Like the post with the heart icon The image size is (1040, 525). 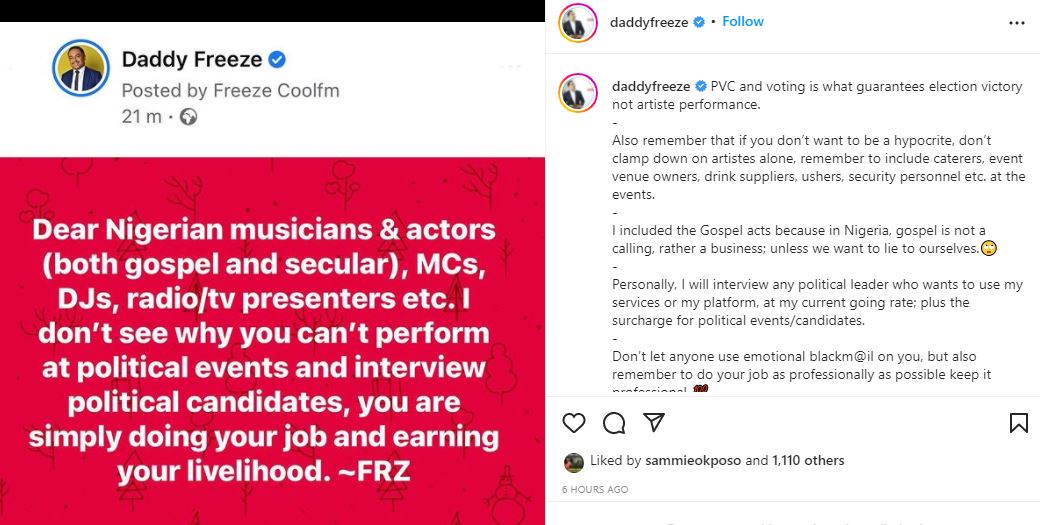coord(573,423)
